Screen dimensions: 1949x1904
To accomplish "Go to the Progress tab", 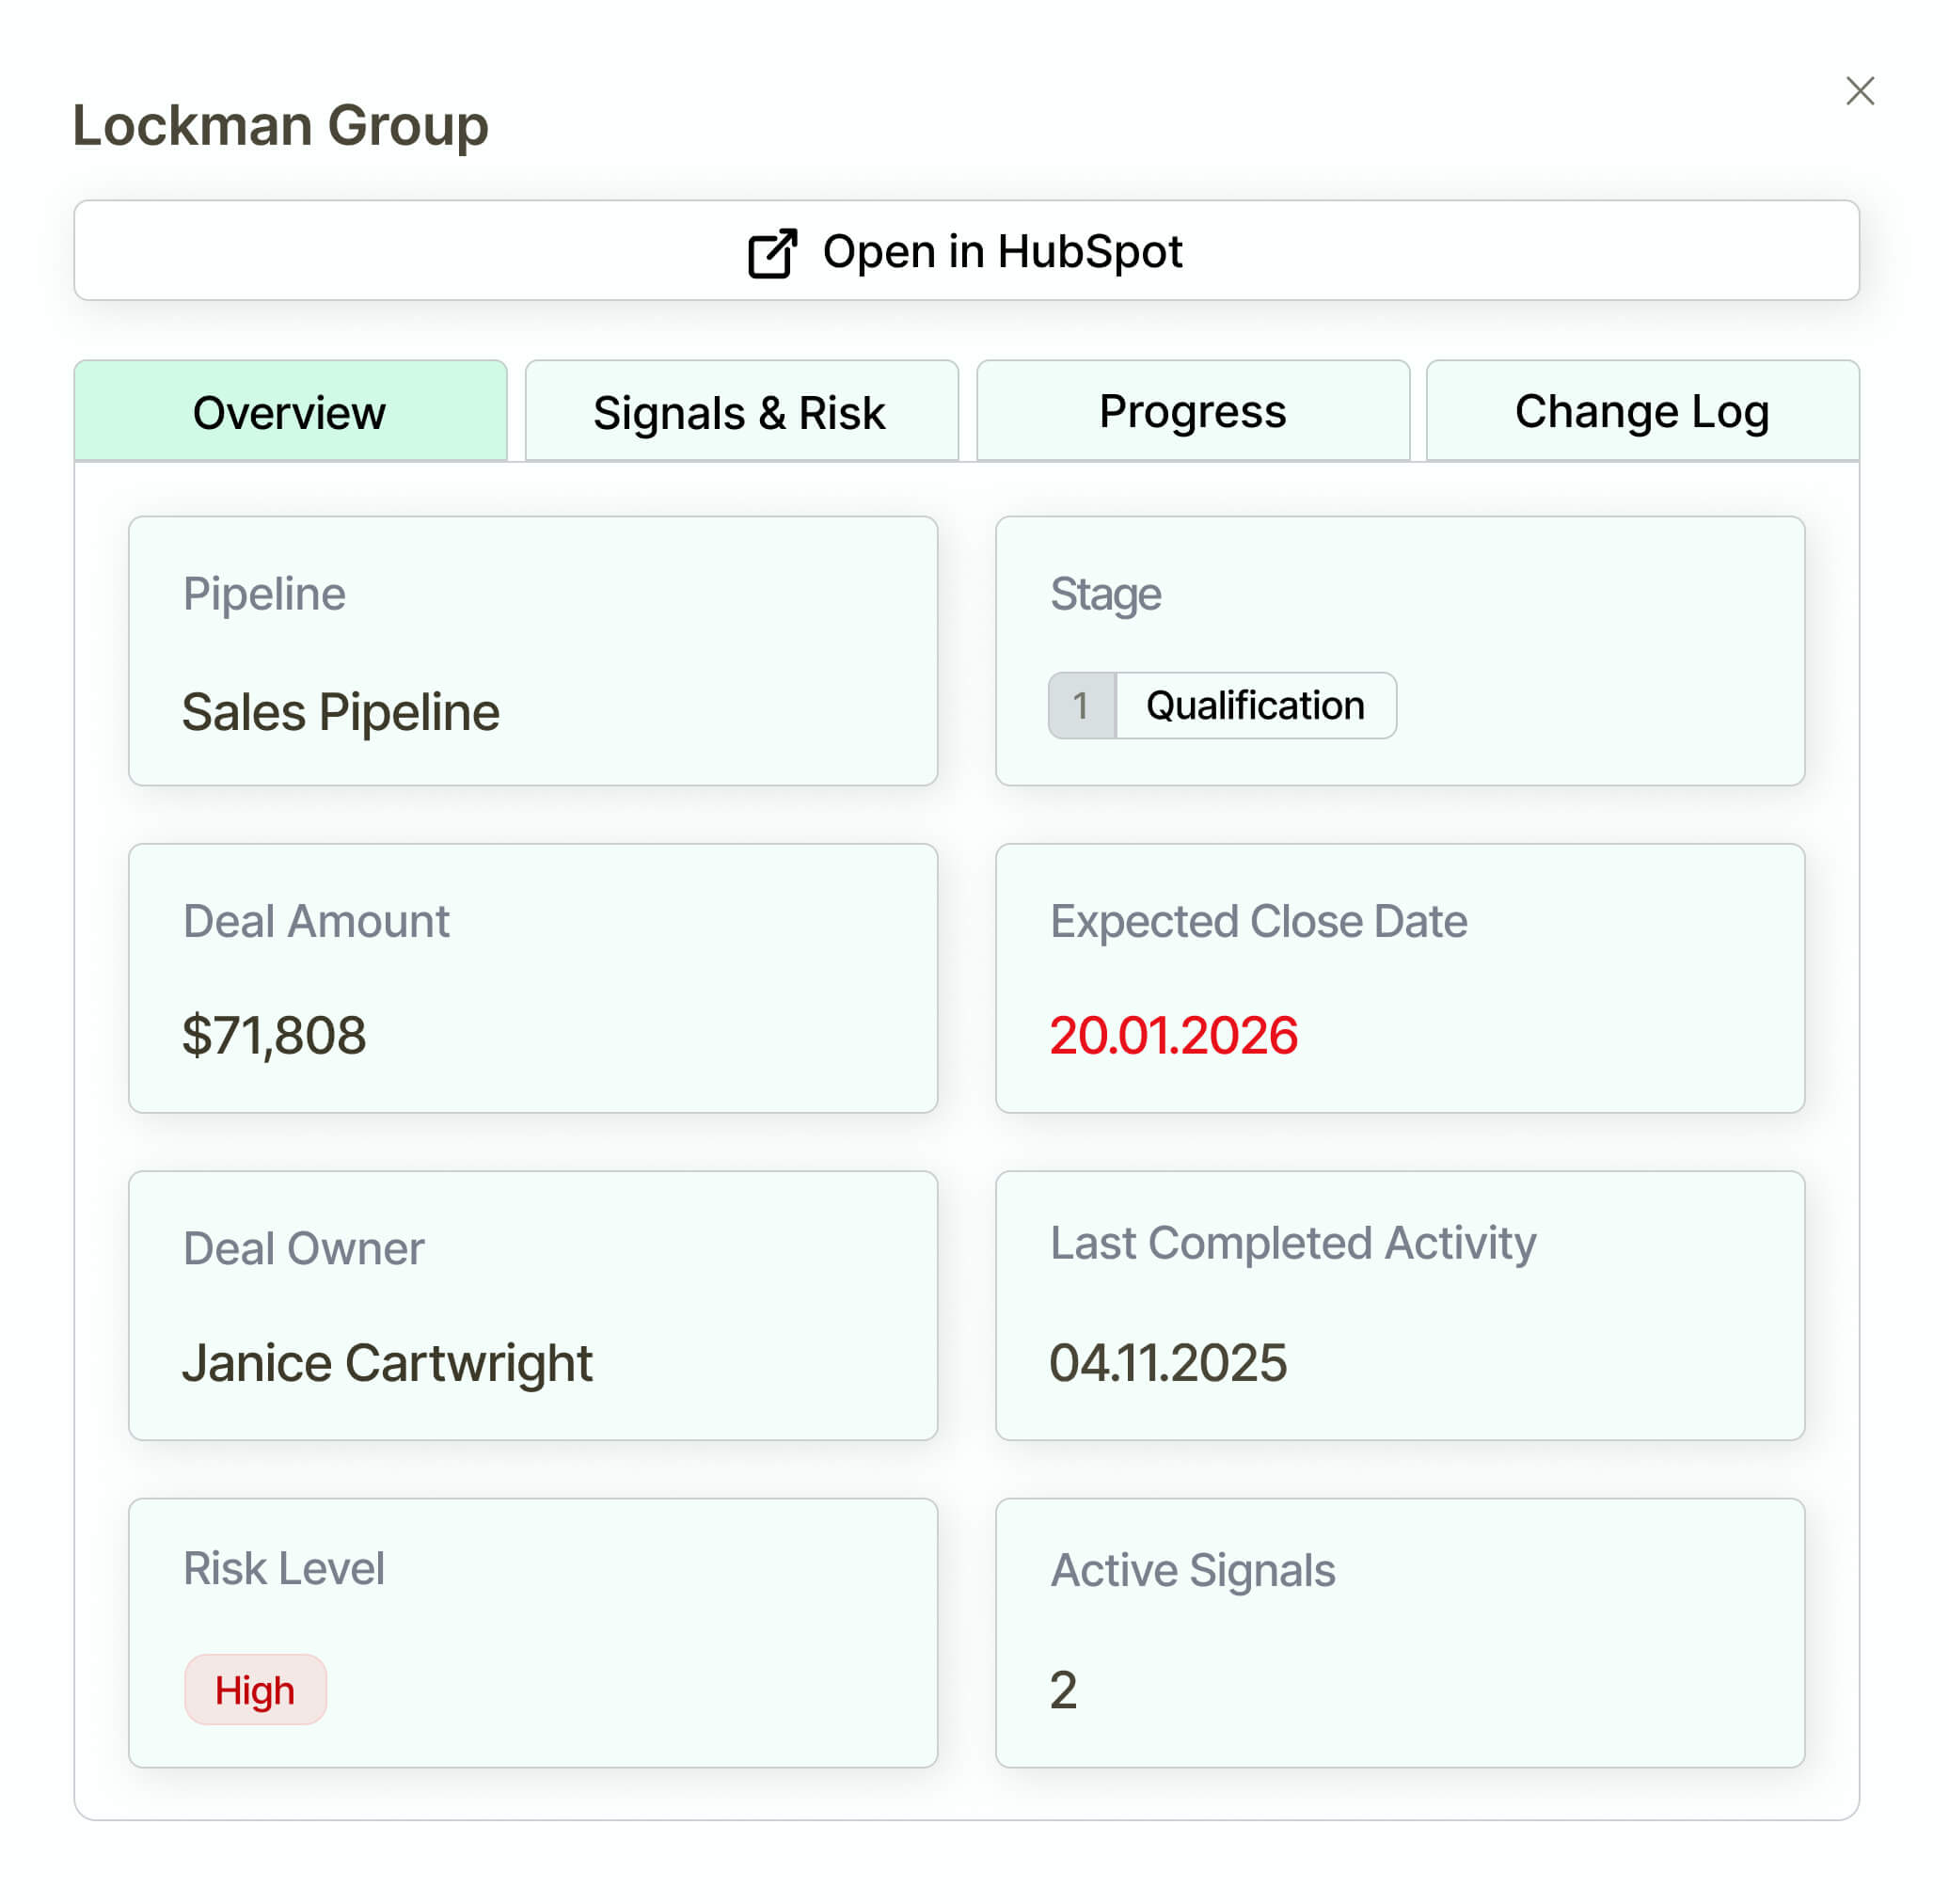I will pyautogui.click(x=1193, y=413).
